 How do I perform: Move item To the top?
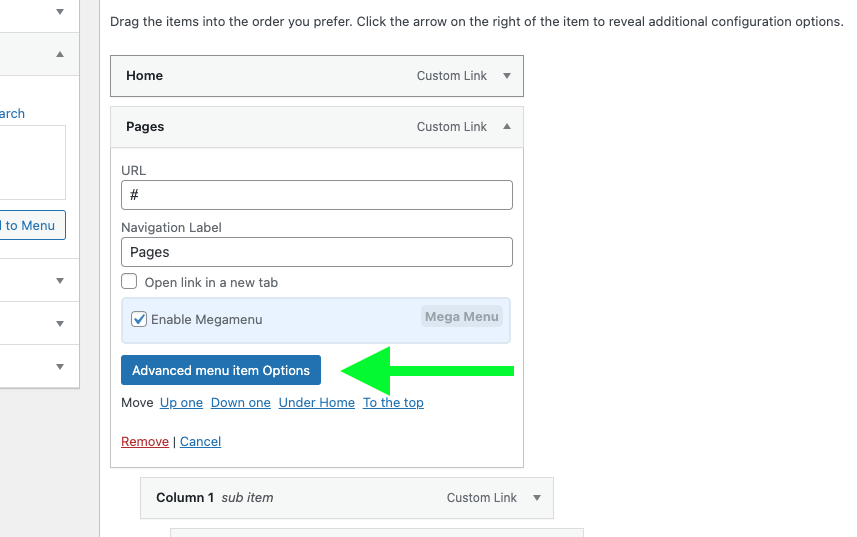(x=393, y=403)
